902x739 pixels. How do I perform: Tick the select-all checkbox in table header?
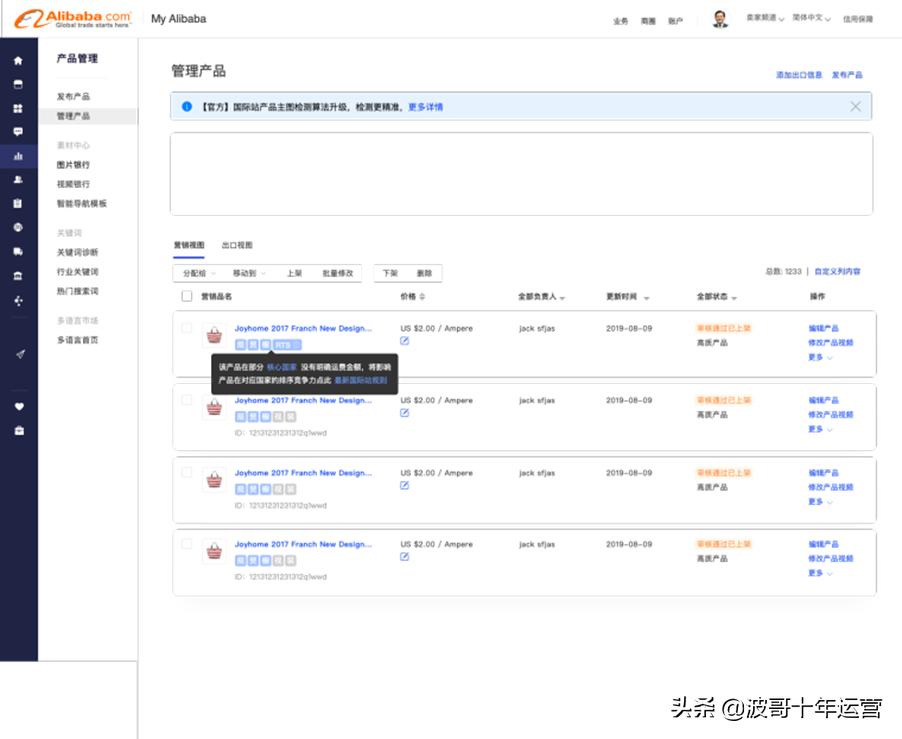(187, 296)
